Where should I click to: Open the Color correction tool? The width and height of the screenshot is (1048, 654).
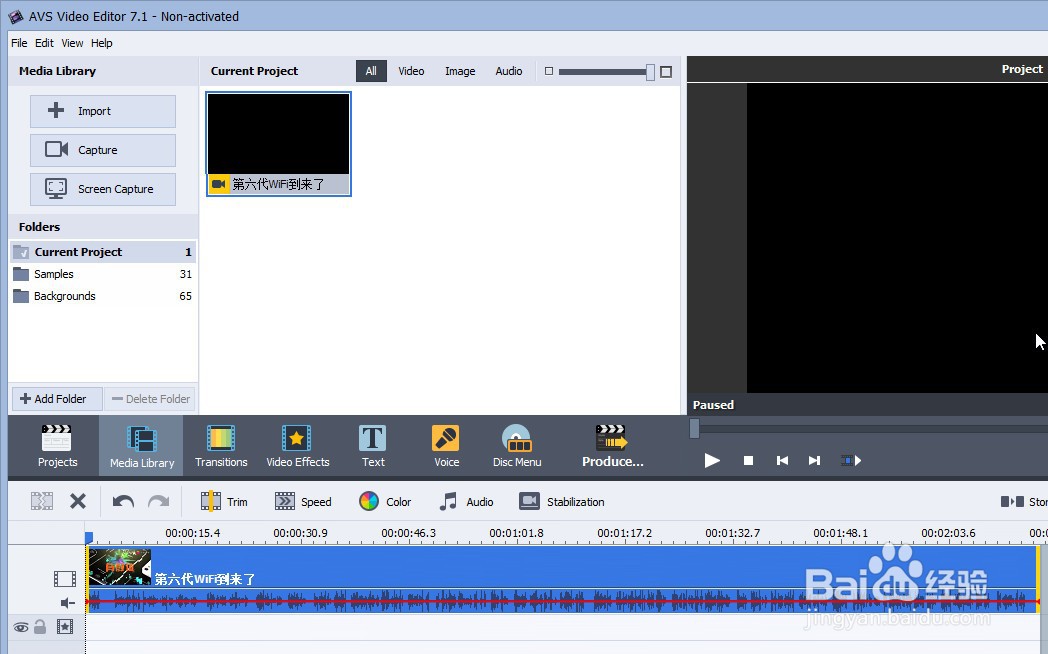pos(386,501)
